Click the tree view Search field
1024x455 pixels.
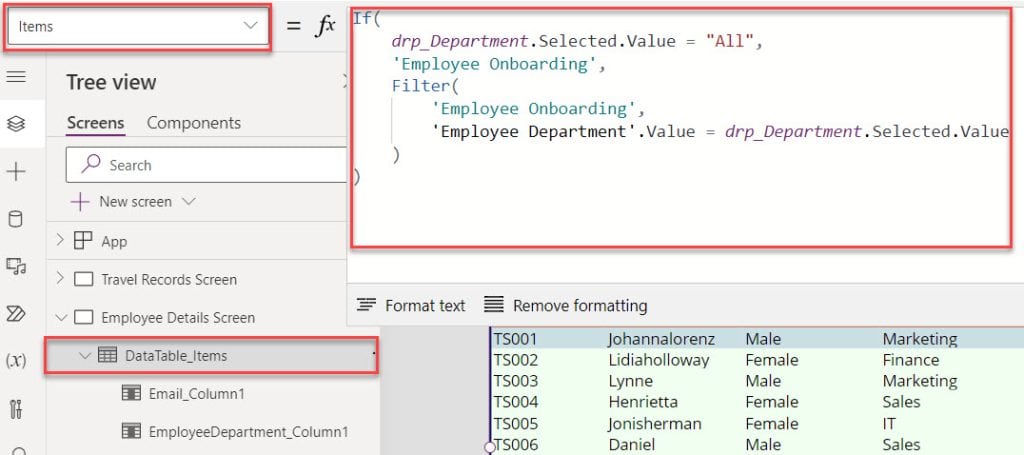(x=206, y=165)
